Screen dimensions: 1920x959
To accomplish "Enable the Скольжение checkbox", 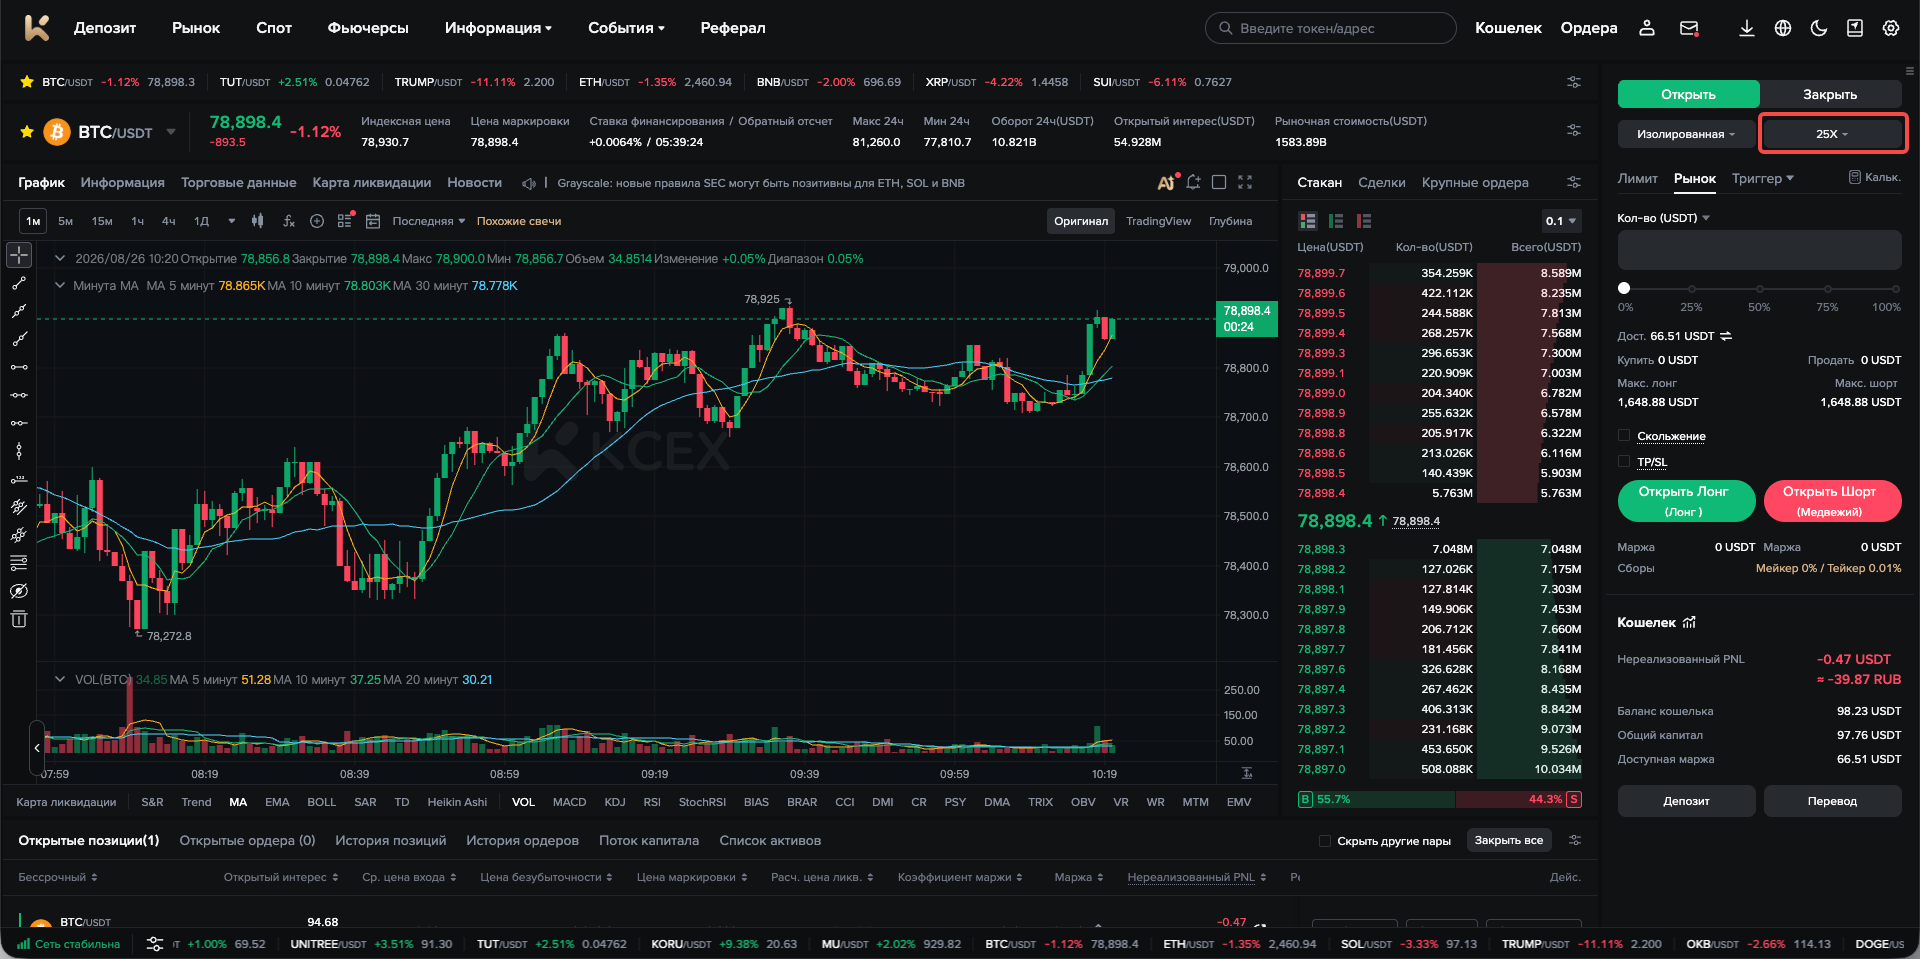I will pyautogui.click(x=1624, y=435).
